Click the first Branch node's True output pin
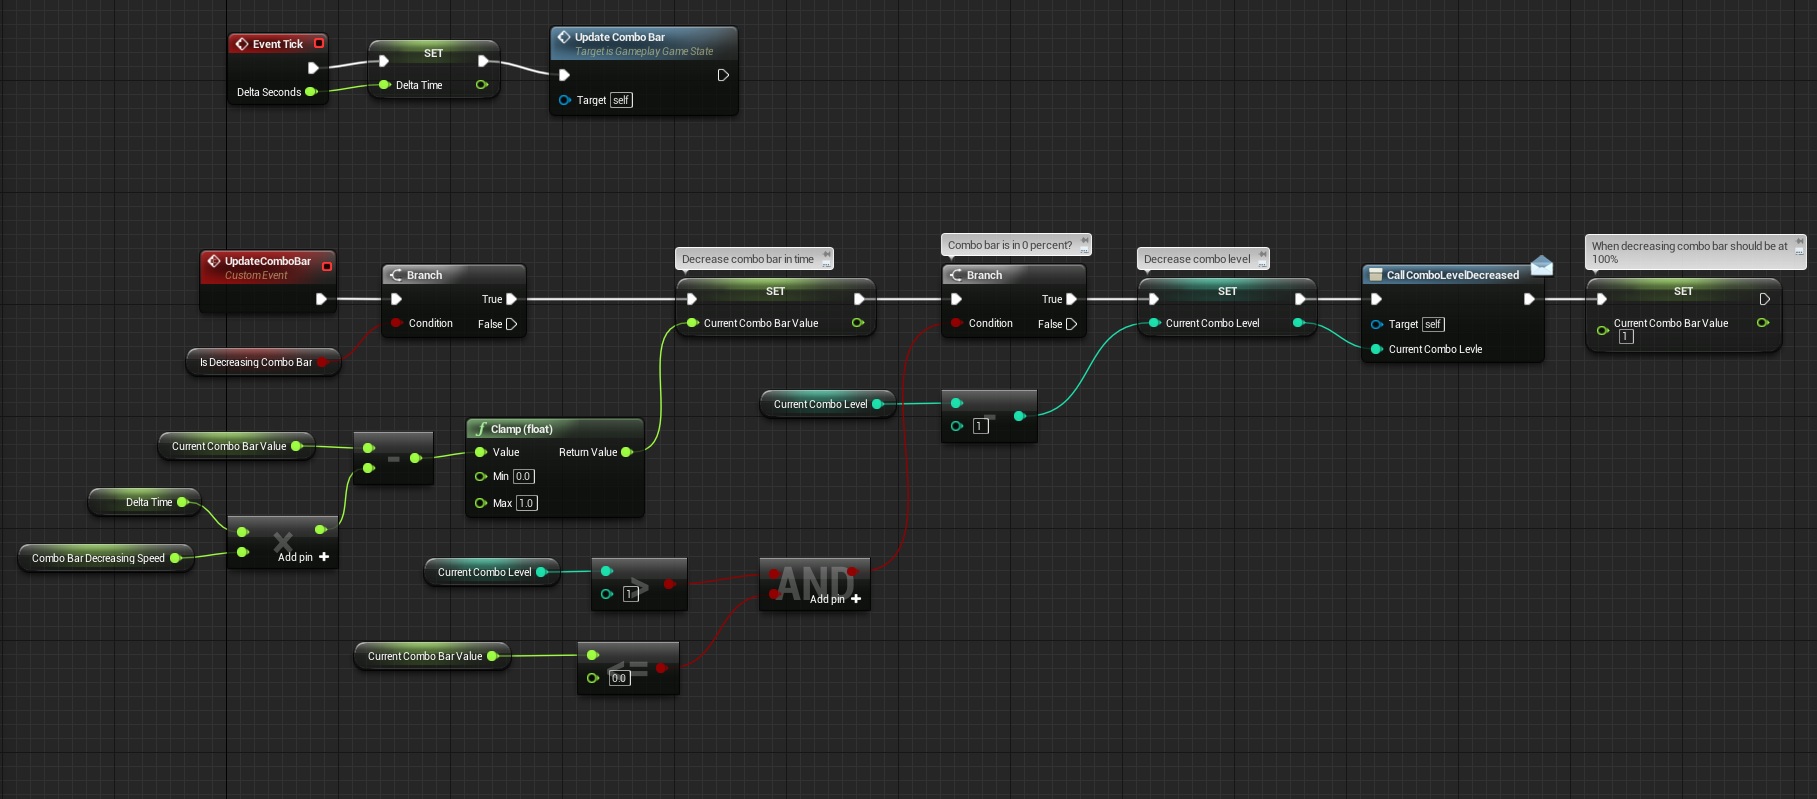Screen dimensions: 1817x799 point(512,299)
